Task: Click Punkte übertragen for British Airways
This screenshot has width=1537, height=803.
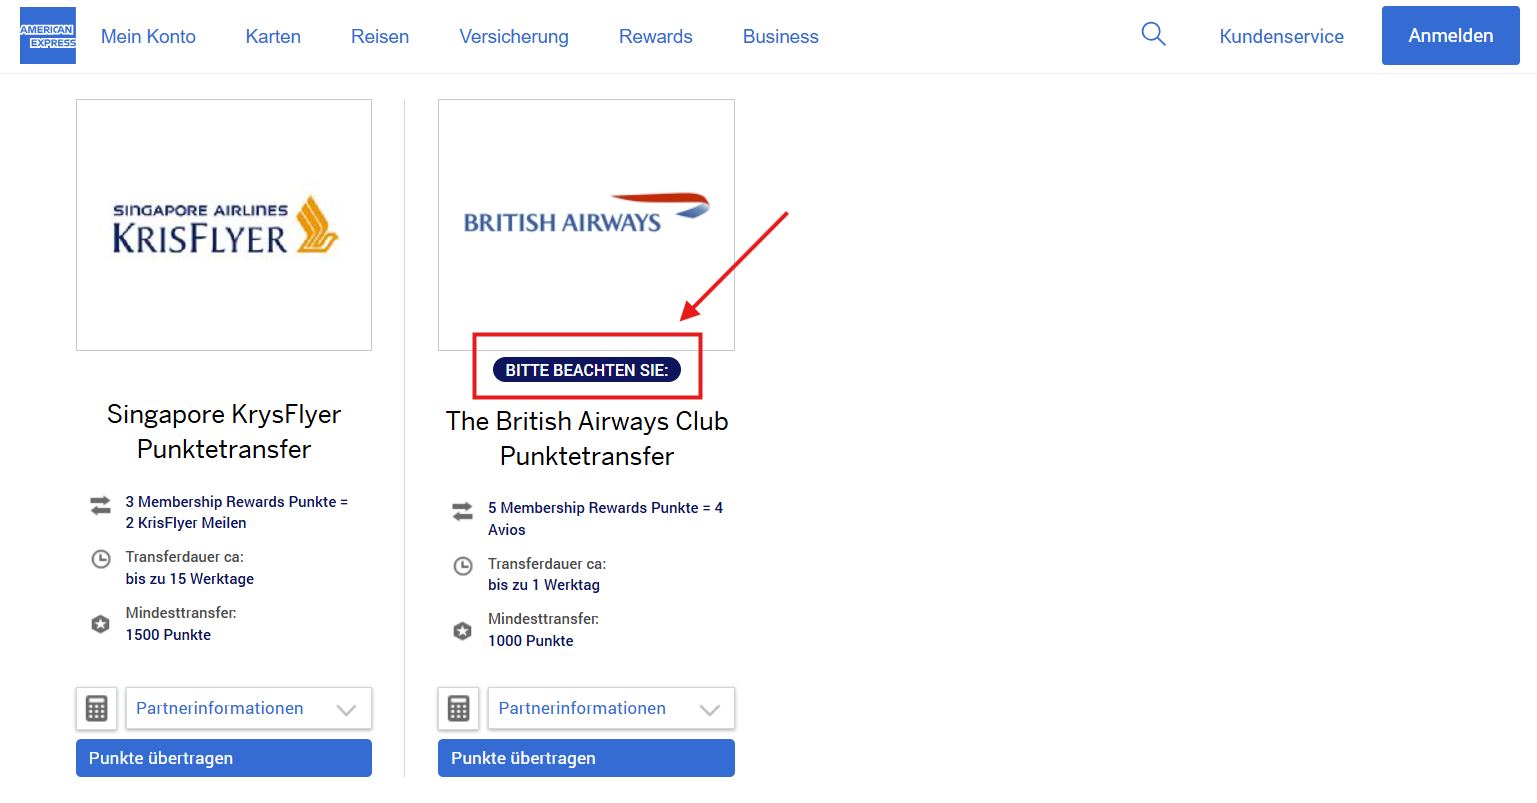Action: (x=586, y=758)
